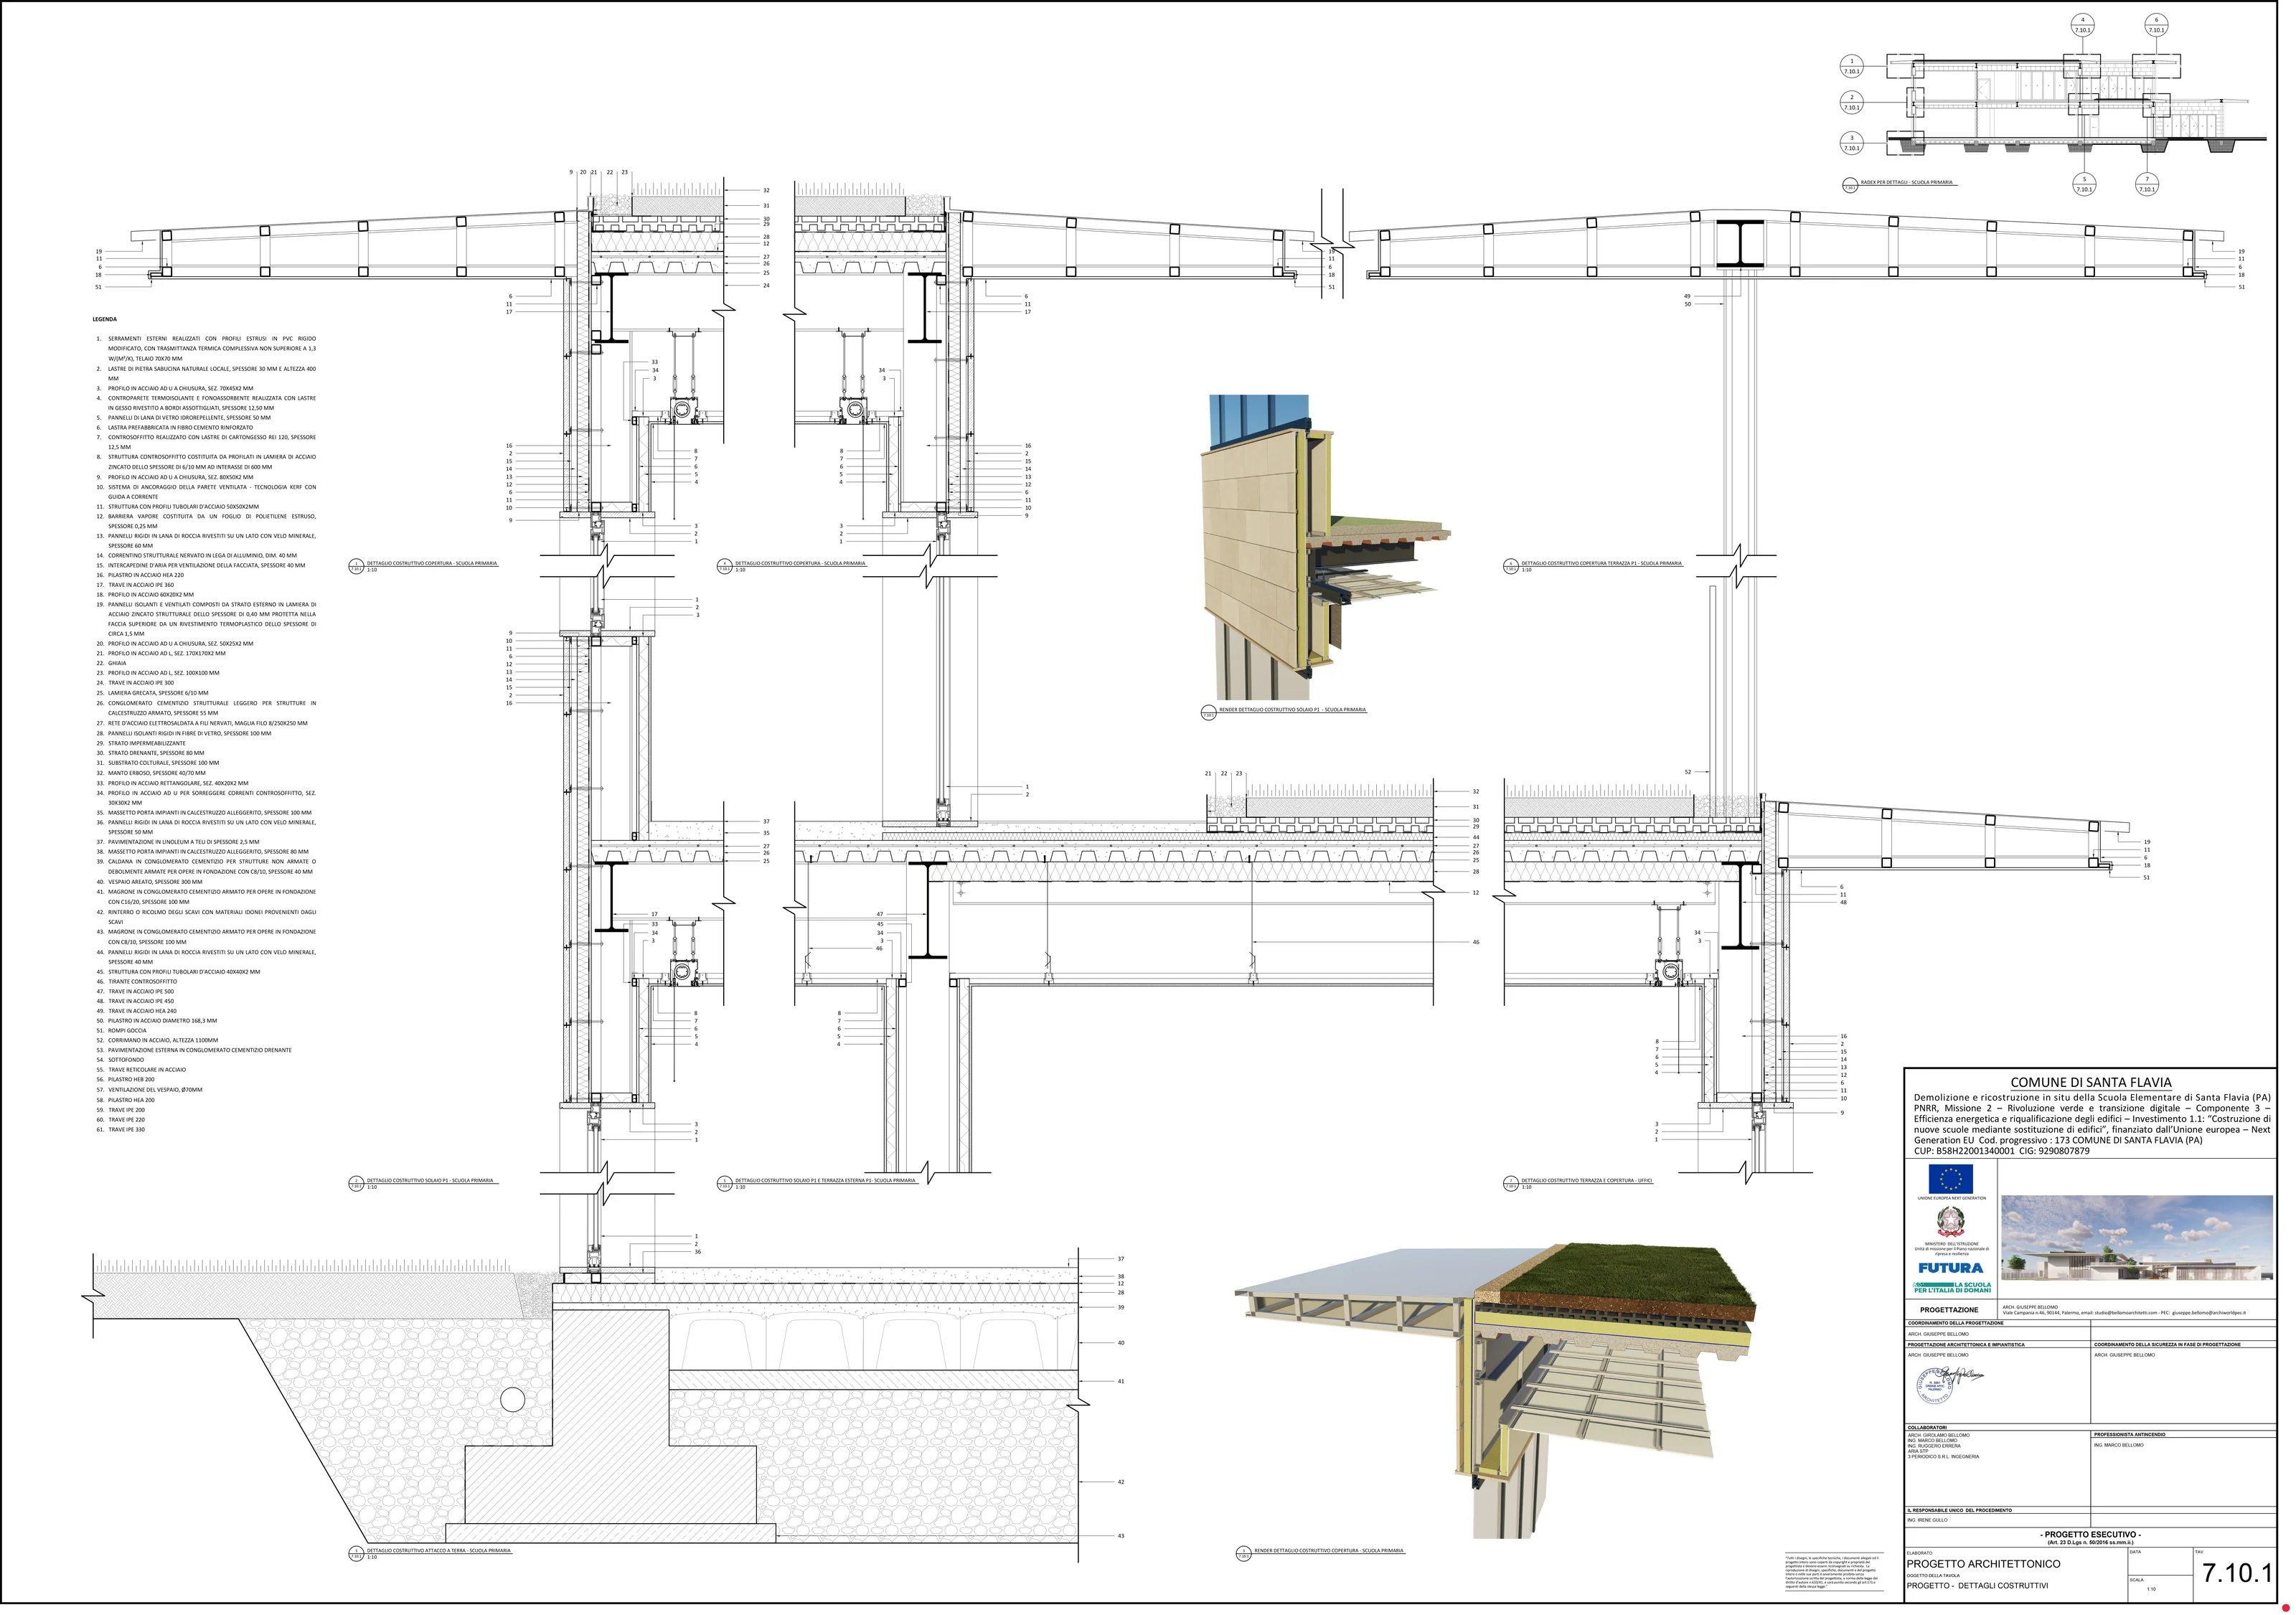This screenshot has width=2296, height=1615.
Task: Click 'PROGETTO ARCHITETTONICO' in title block
Action: pyautogui.click(x=1983, y=1564)
